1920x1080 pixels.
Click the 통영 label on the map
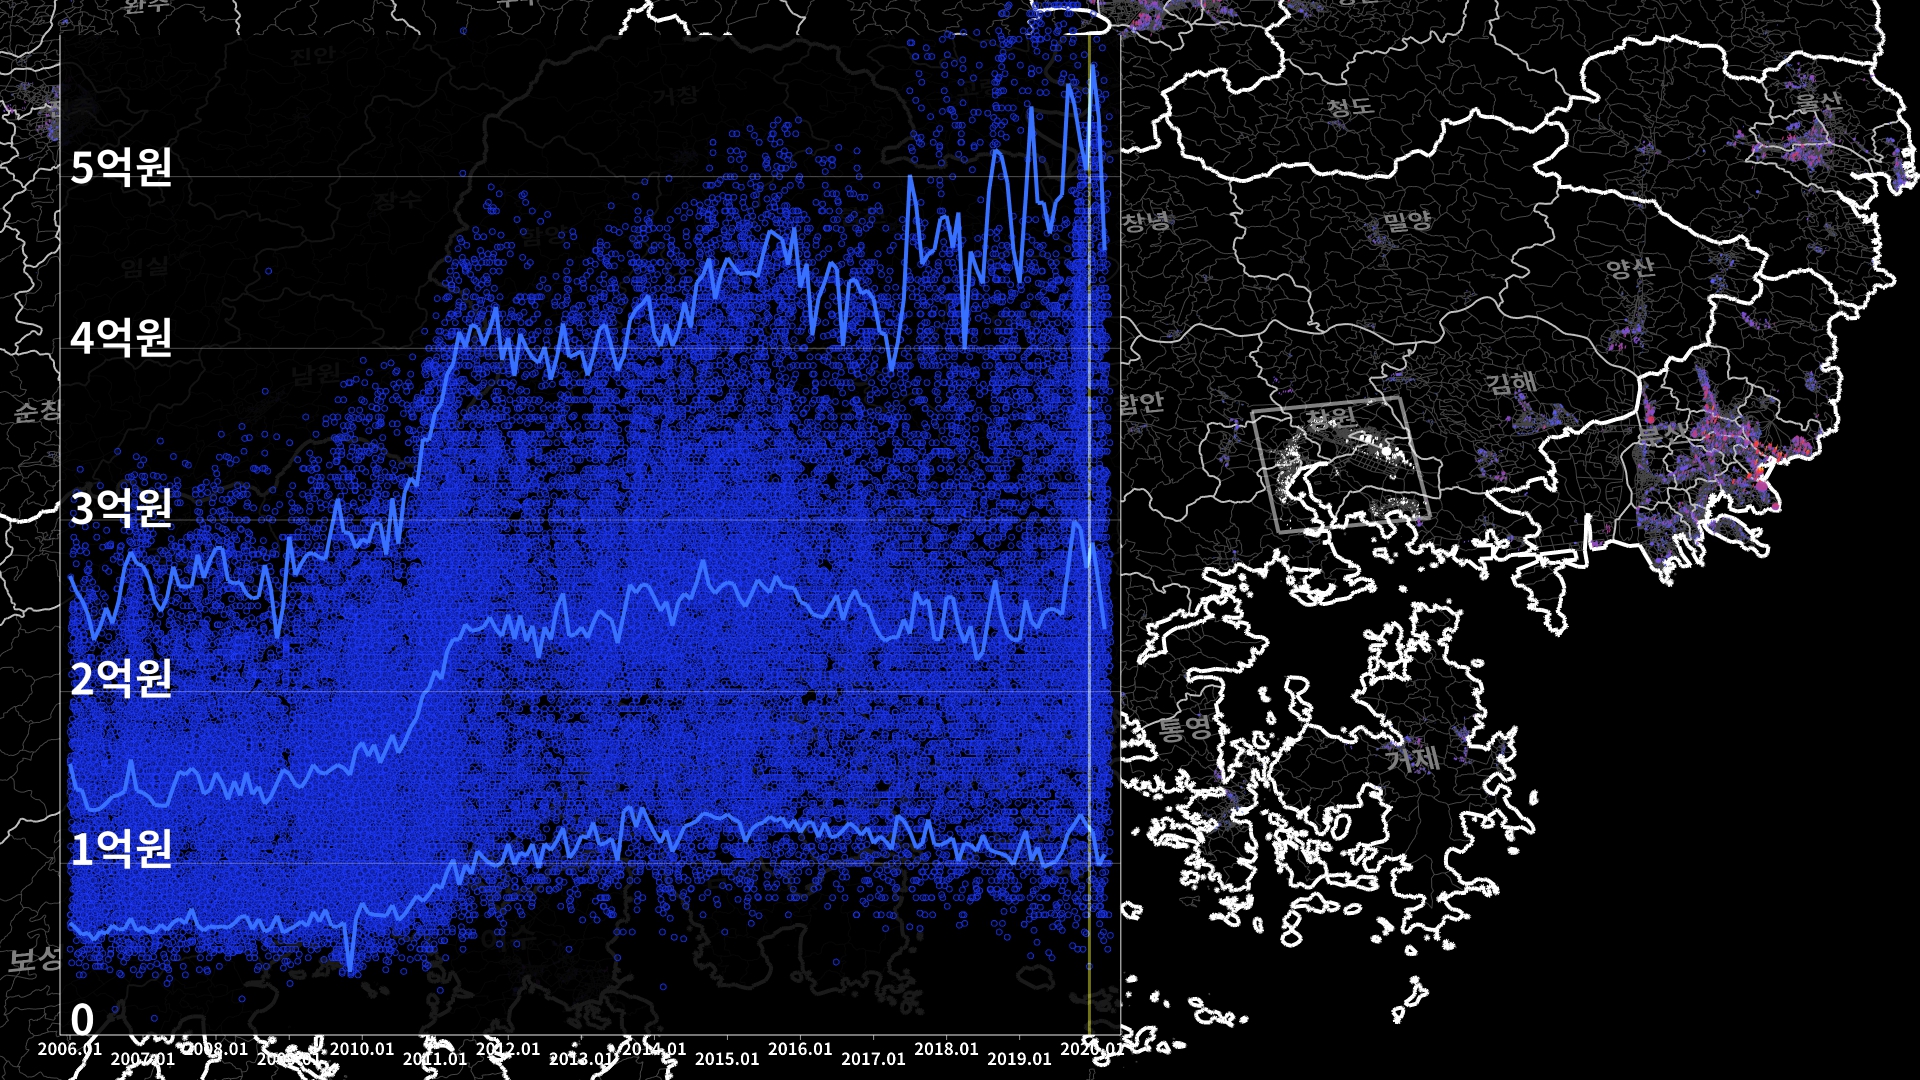(x=1185, y=727)
